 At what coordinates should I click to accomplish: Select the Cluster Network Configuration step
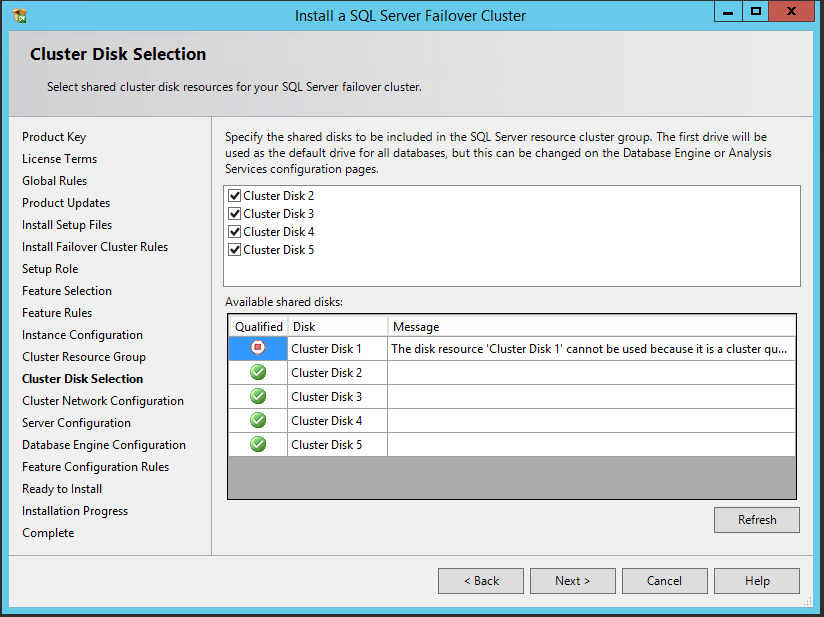tap(103, 401)
